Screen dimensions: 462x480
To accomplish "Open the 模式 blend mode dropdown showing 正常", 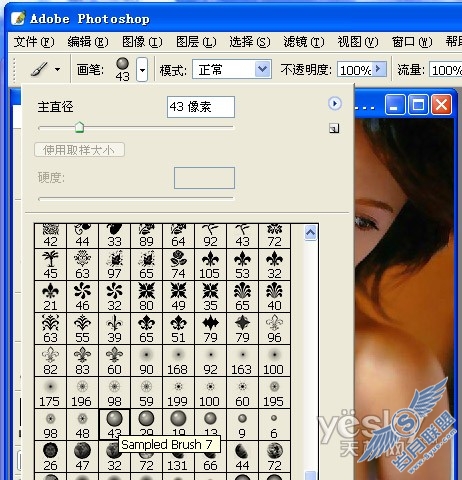I will click(x=232, y=69).
